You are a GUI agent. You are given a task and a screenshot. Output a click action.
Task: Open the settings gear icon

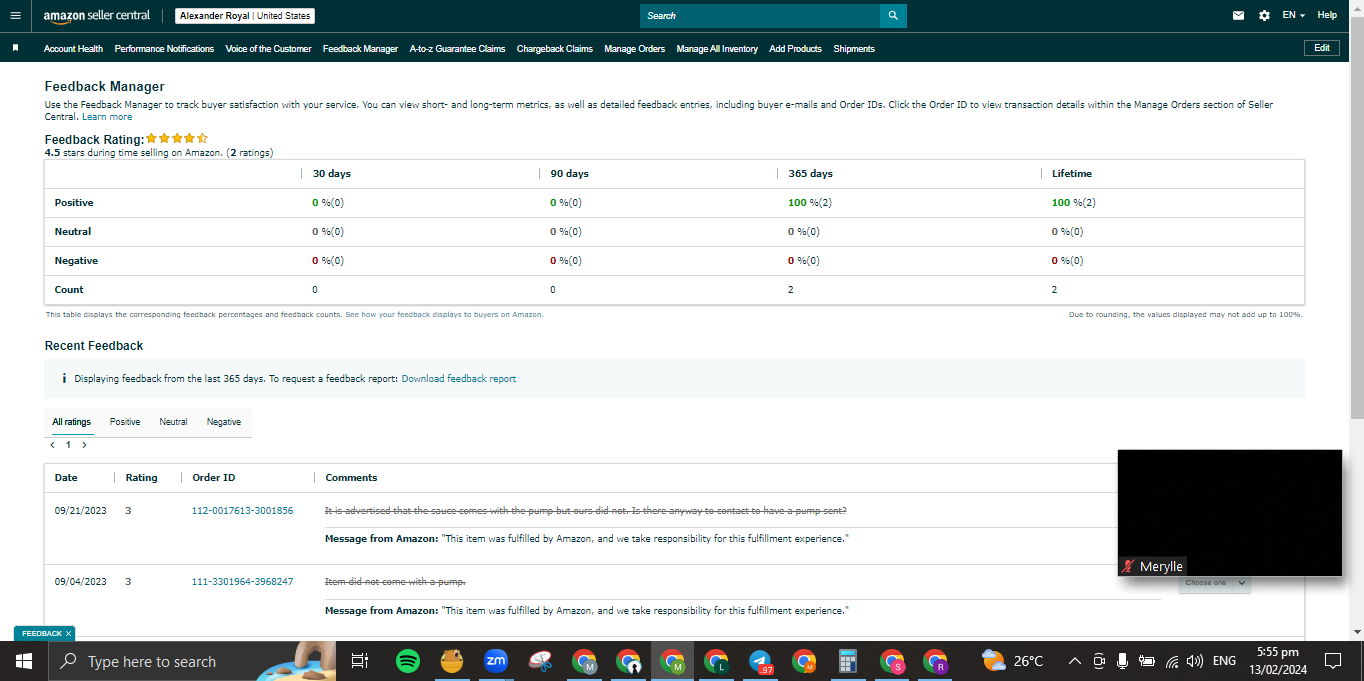coord(1264,16)
